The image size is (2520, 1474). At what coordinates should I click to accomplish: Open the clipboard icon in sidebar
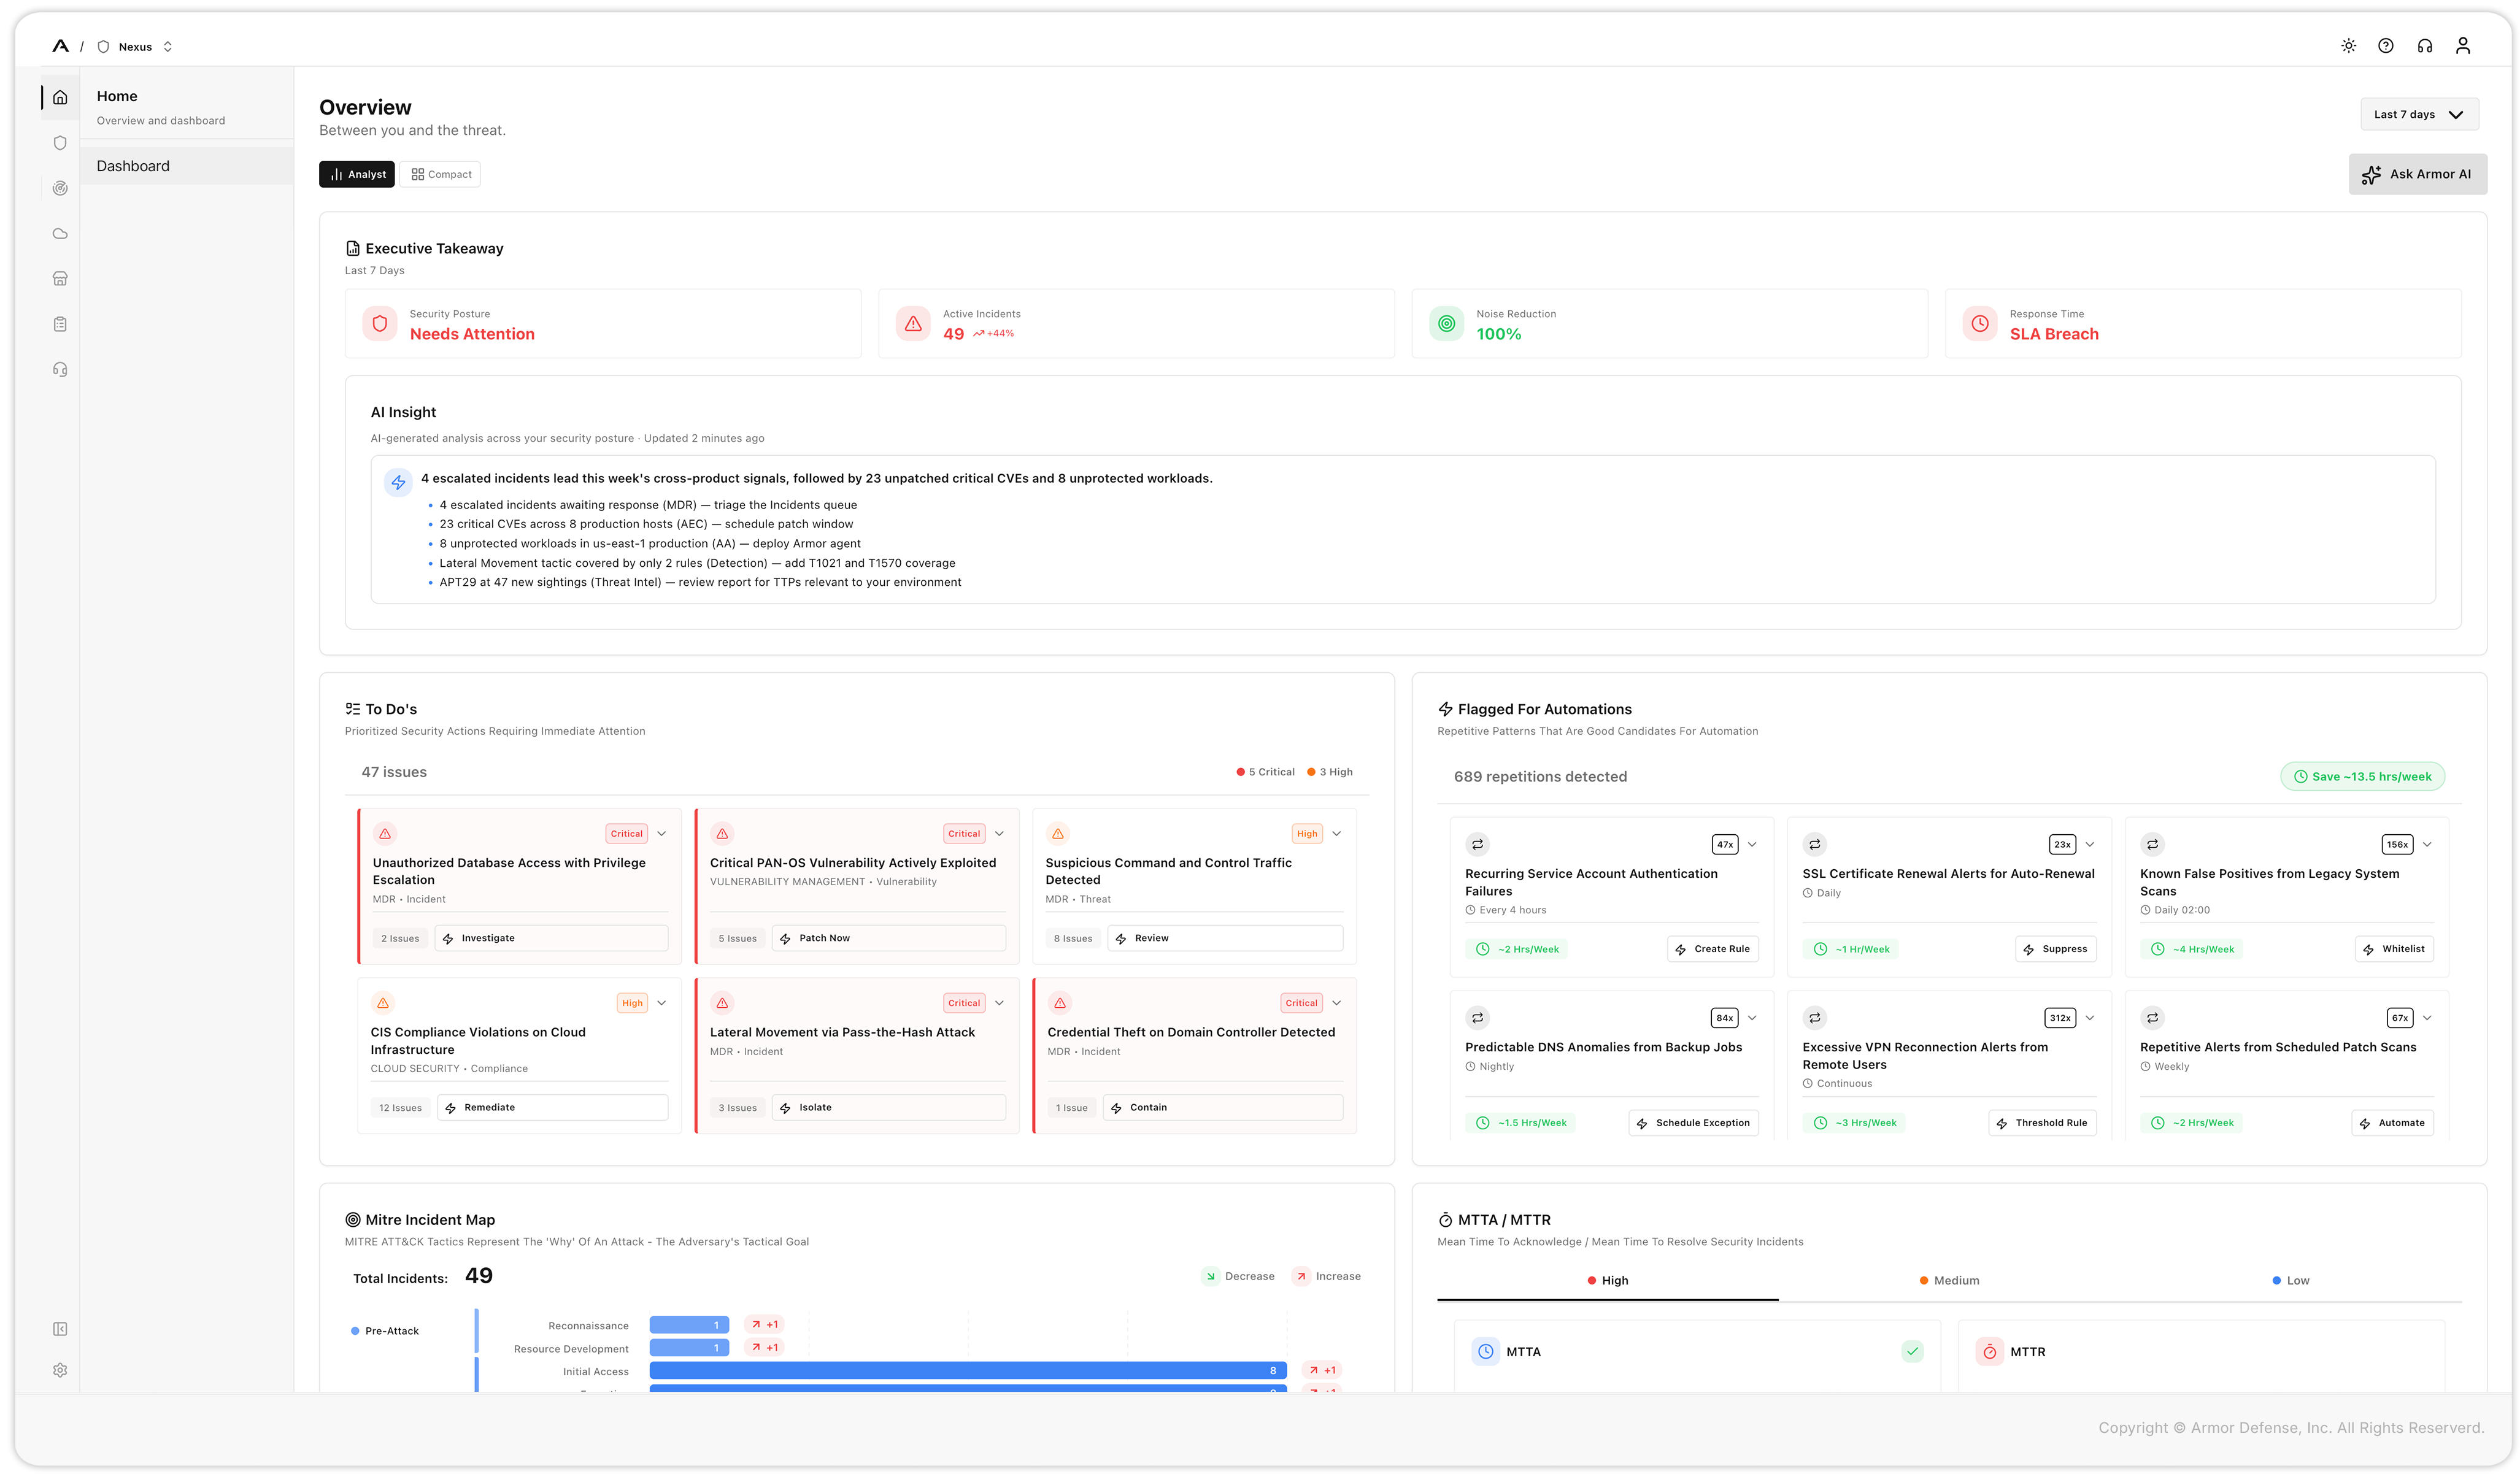click(x=60, y=324)
